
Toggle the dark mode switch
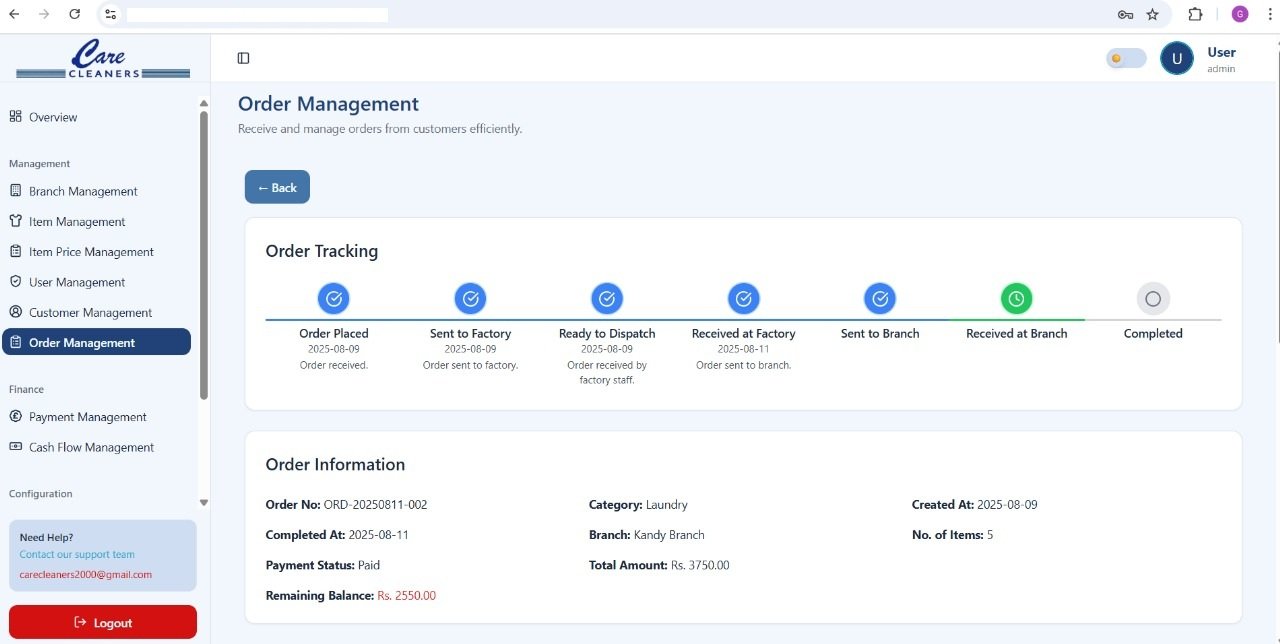pyautogui.click(x=1125, y=58)
